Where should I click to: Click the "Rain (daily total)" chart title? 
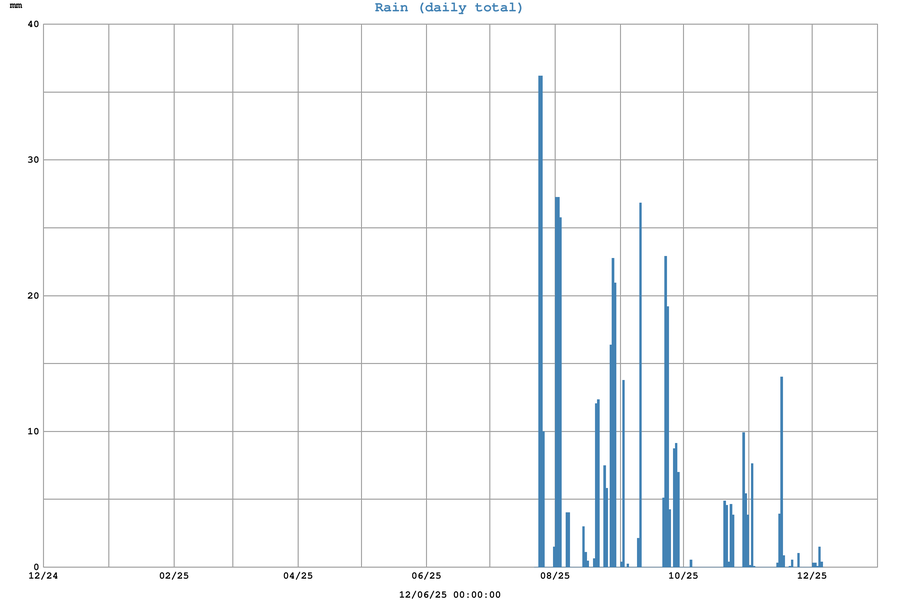[x=448, y=8]
